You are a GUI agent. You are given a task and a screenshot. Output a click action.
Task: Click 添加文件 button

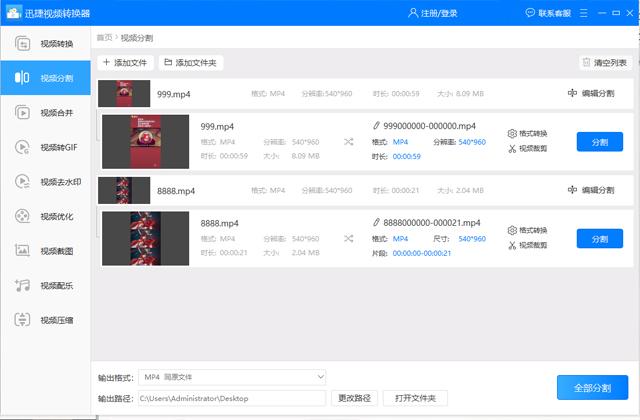pyautogui.click(x=125, y=62)
